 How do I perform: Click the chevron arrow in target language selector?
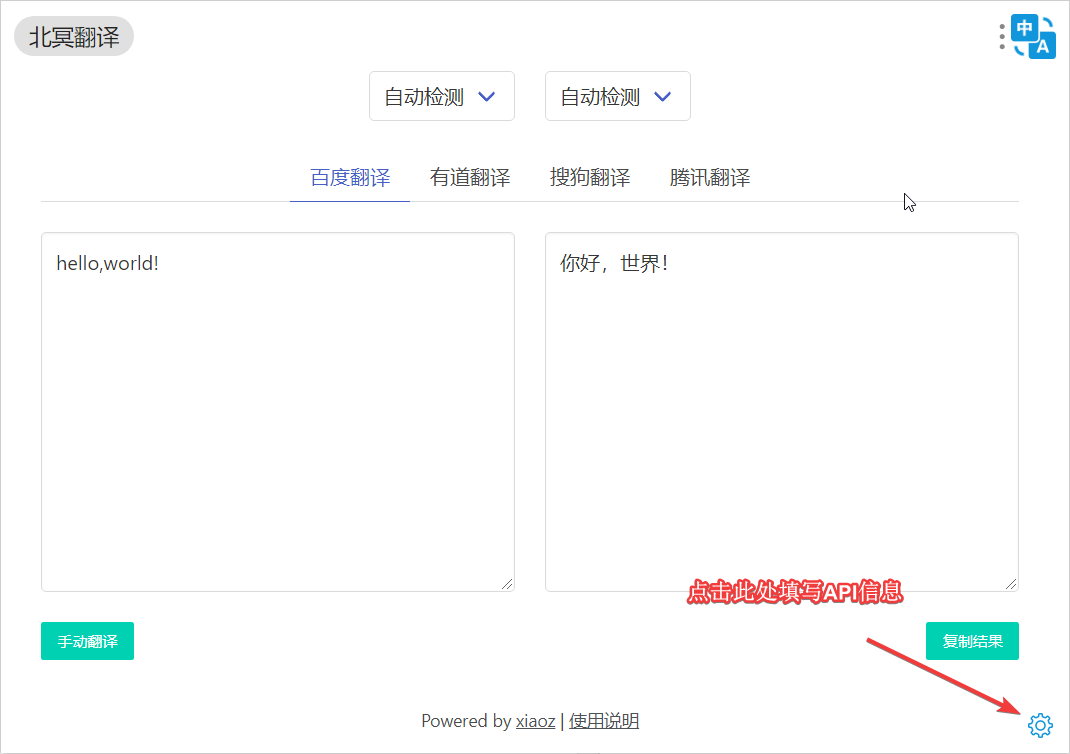(662, 97)
